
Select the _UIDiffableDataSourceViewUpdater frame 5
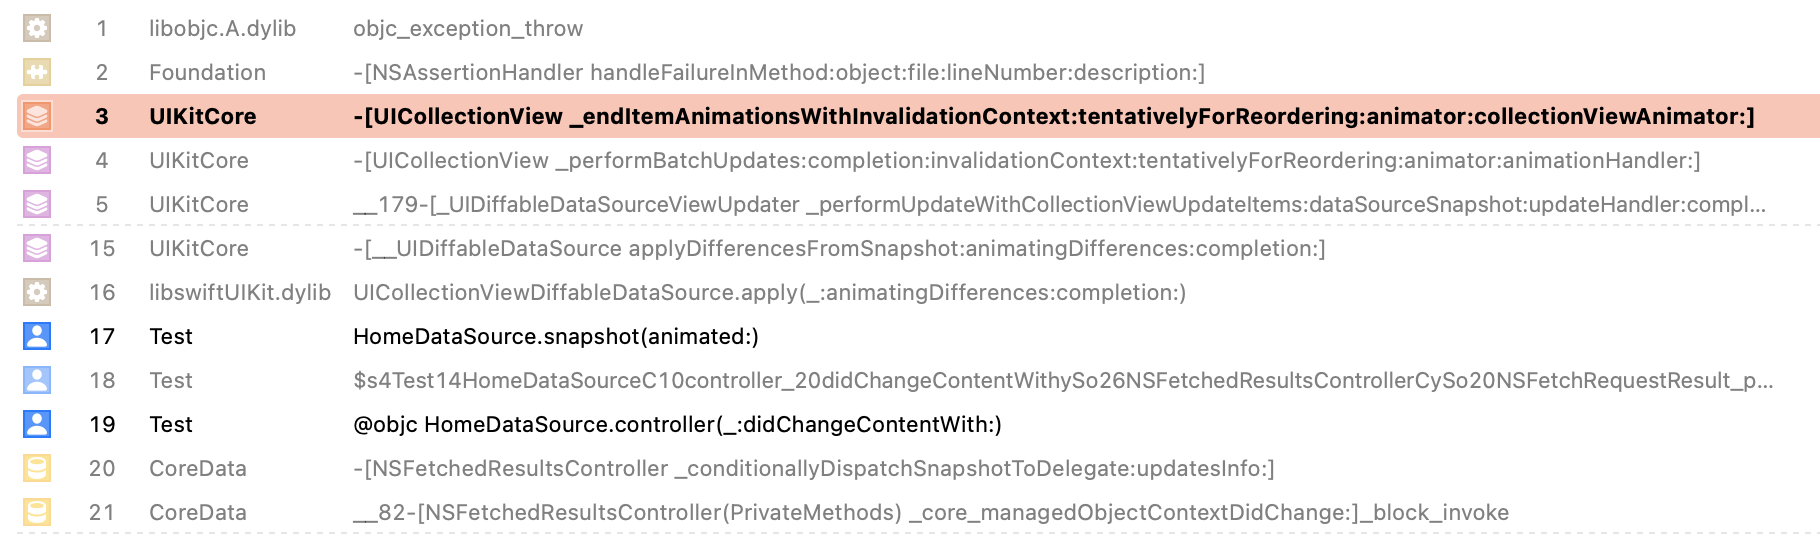tap(1058, 204)
